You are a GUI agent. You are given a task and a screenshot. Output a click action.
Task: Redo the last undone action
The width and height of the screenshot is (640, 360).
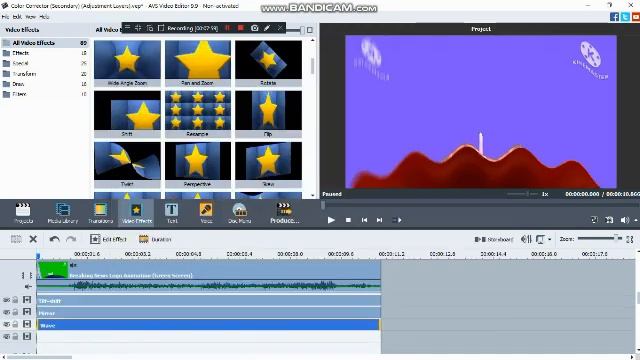point(71,239)
